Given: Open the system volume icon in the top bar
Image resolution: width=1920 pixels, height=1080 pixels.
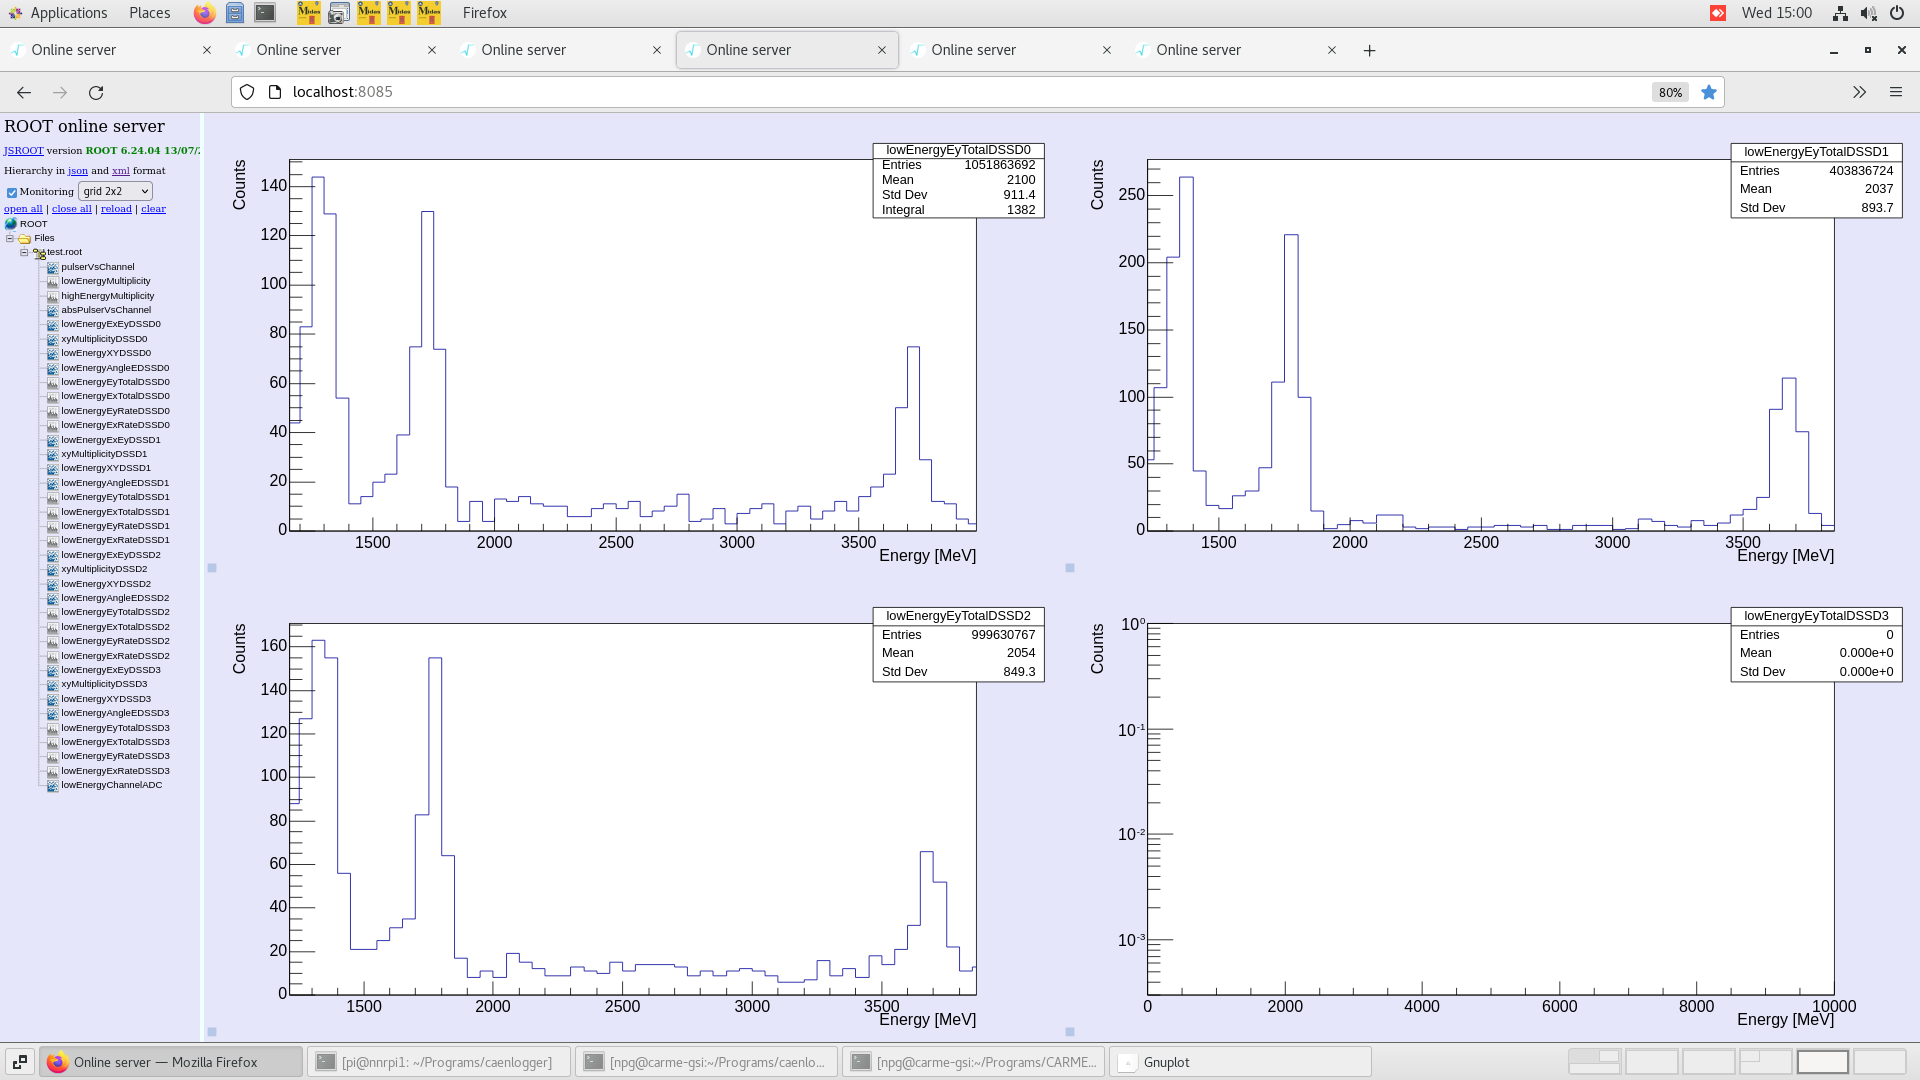Looking at the screenshot, I should point(1867,13).
